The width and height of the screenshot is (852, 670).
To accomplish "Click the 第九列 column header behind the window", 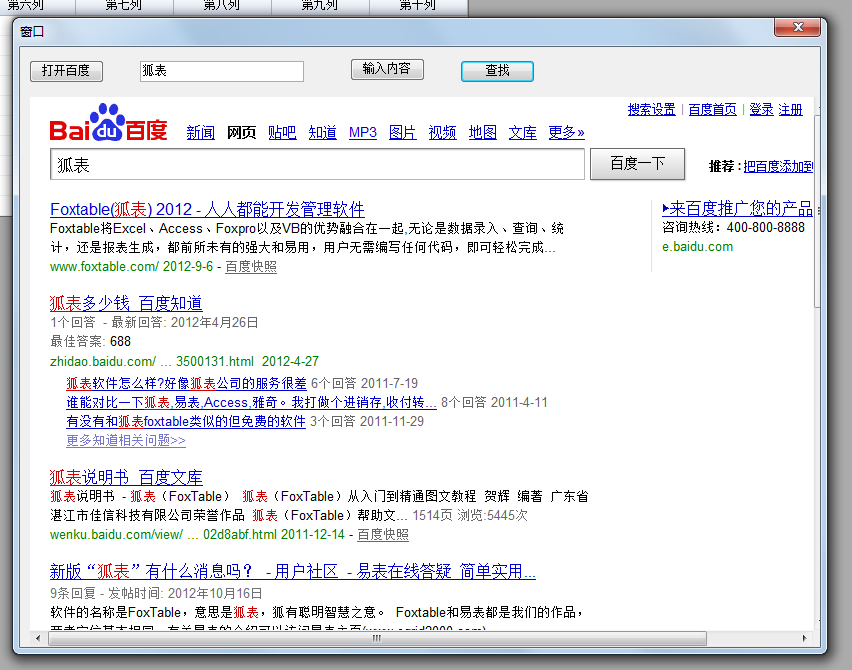I will pos(320,7).
